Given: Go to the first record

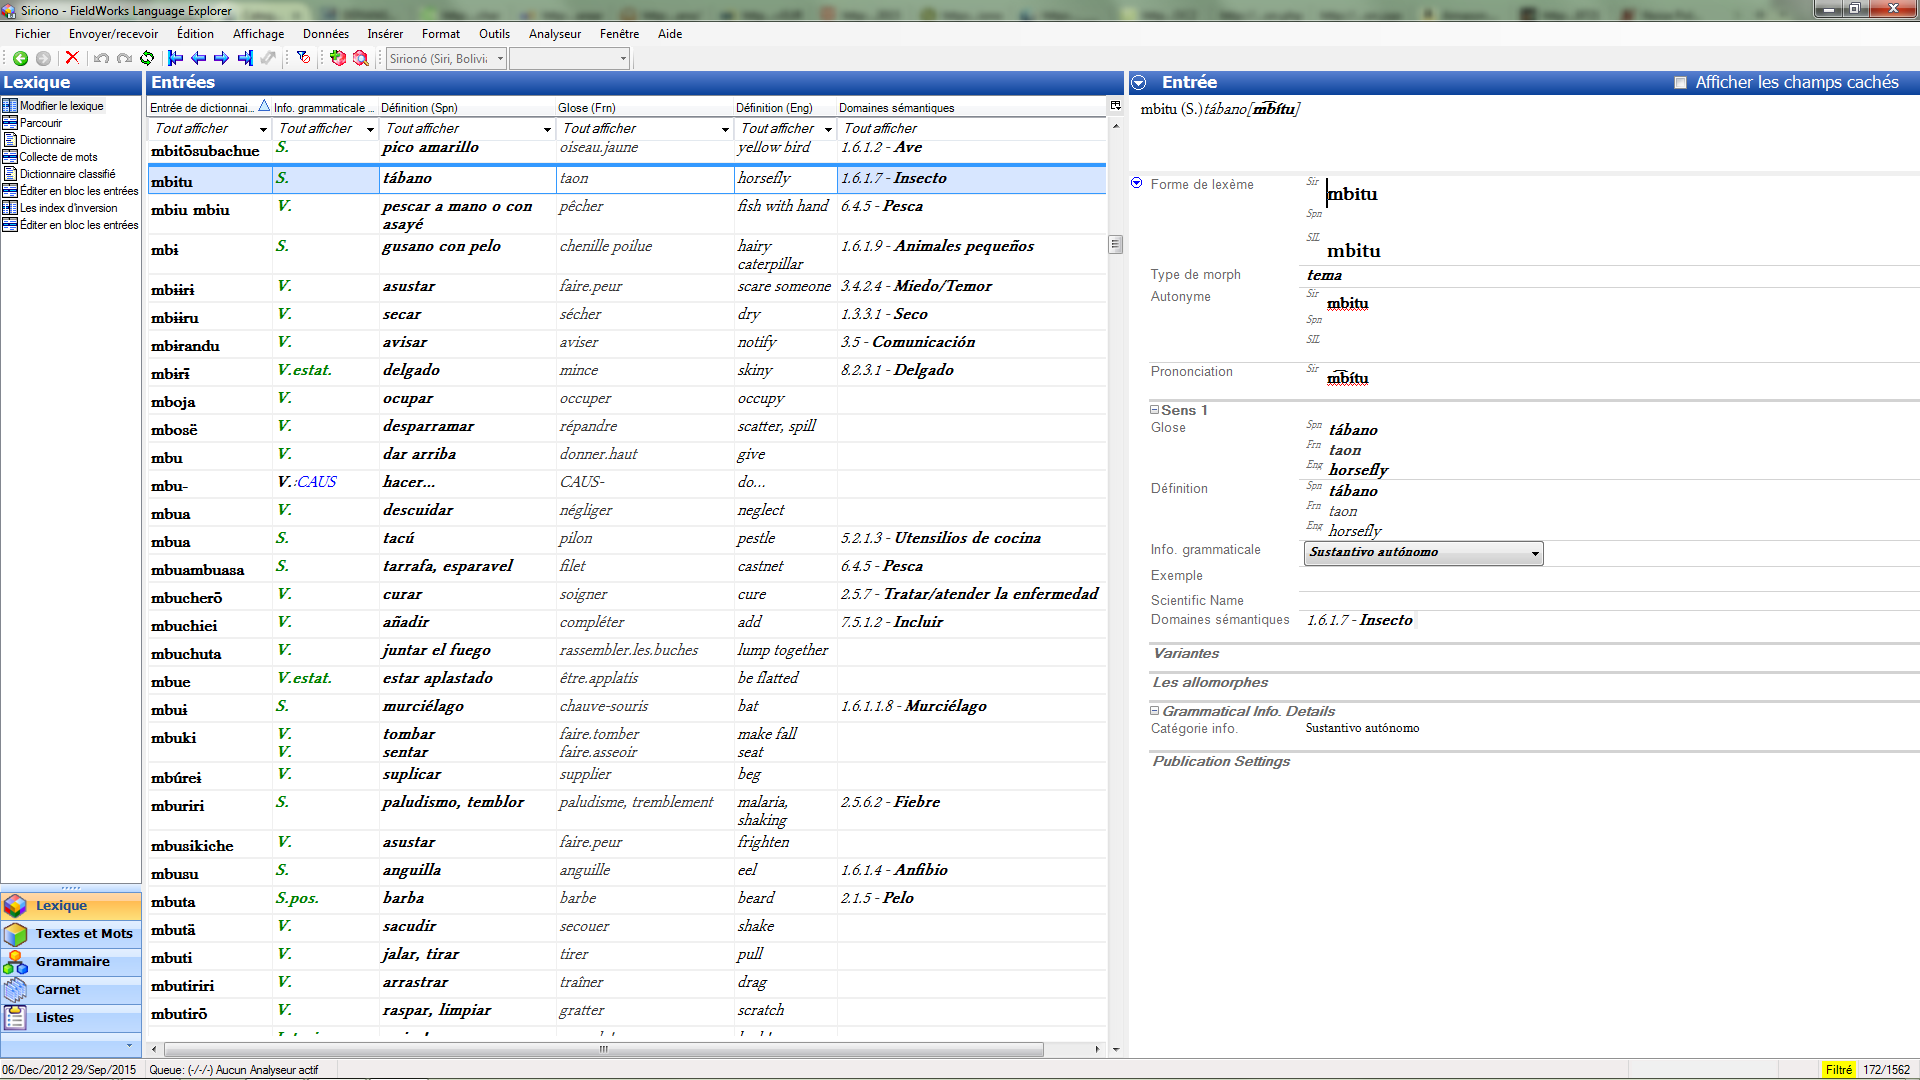Looking at the screenshot, I should 176,59.
